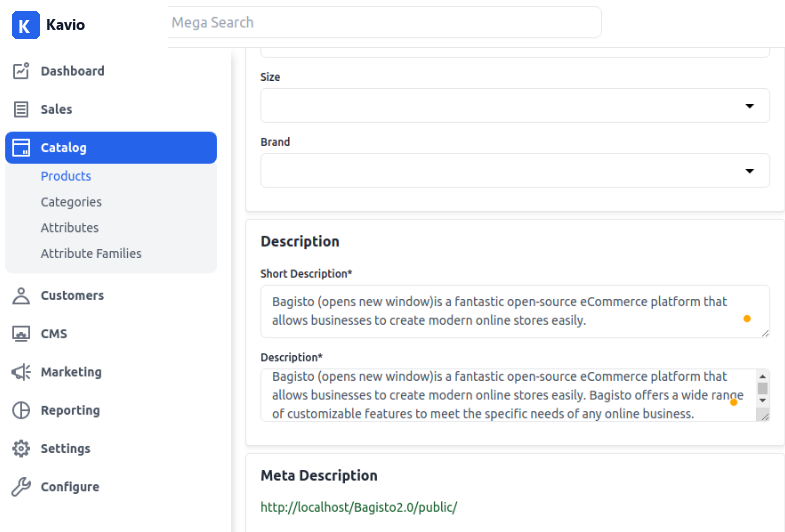Open Categories under Catalog
Image resolution: width=785 pixels, height=532 pixels.
(x=71, y=202)
